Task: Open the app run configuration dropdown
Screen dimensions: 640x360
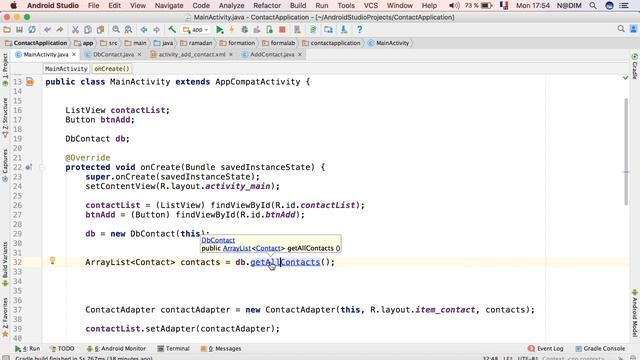Action: point(196,30)
